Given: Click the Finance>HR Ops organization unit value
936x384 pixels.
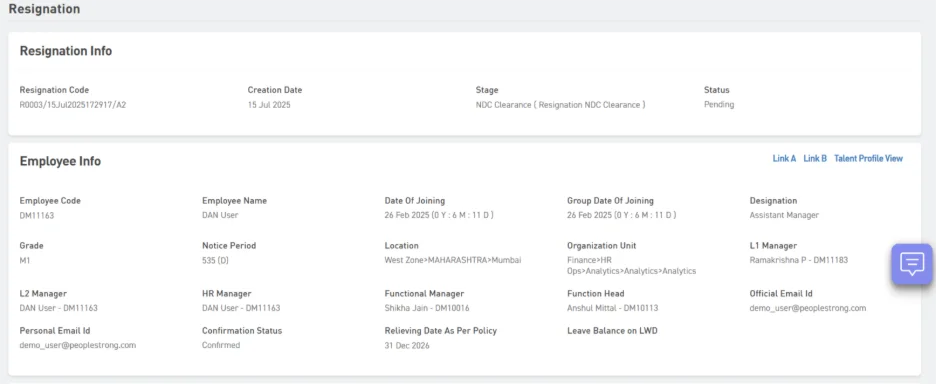Looking at the screenshot, I should coord(632,266).
